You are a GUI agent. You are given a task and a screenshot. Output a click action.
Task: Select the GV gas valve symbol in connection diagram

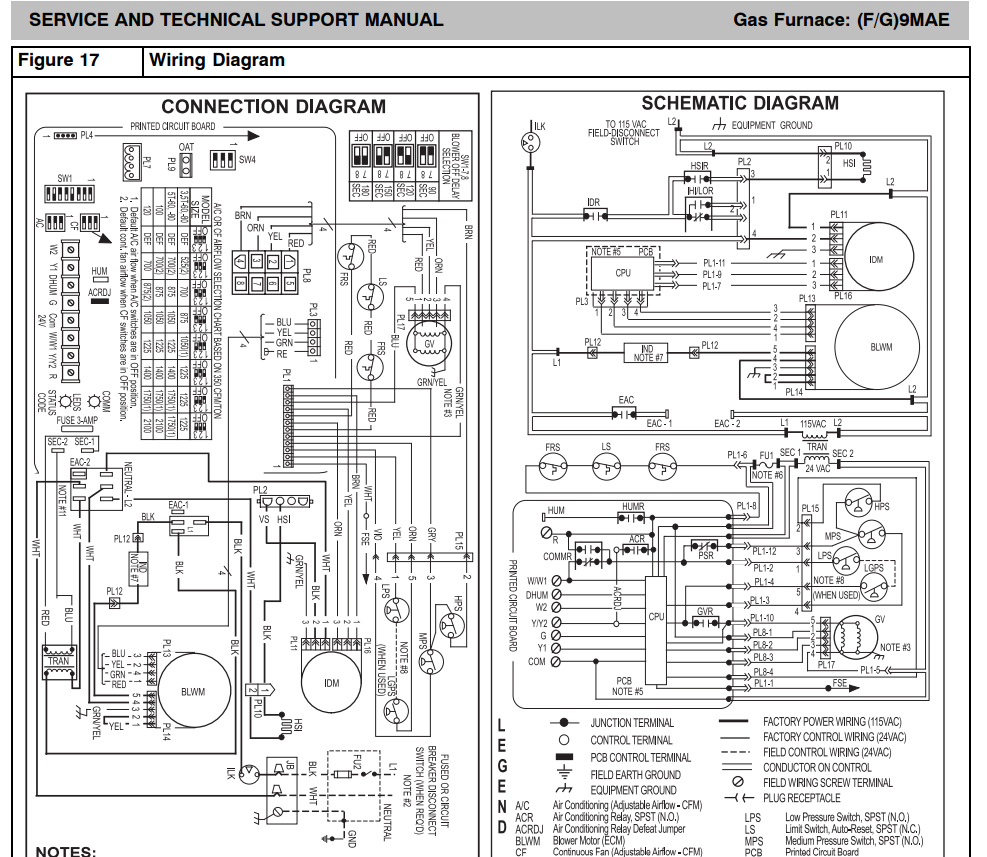pos(429,344)
